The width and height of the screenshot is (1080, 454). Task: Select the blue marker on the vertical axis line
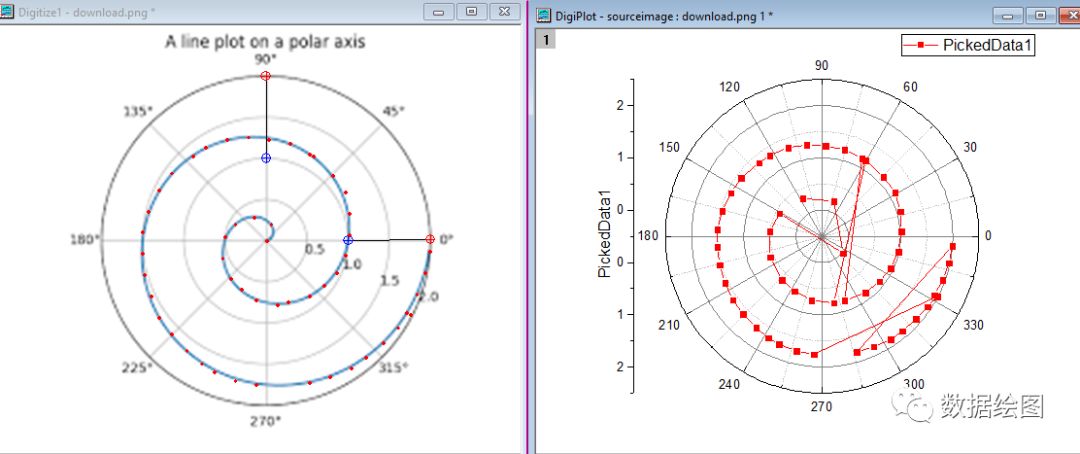pyautogui.click(x=266, y=158)
